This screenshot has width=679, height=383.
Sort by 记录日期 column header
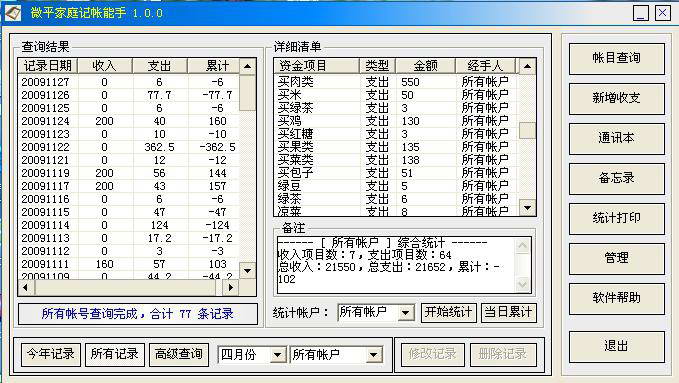point(48,66)
